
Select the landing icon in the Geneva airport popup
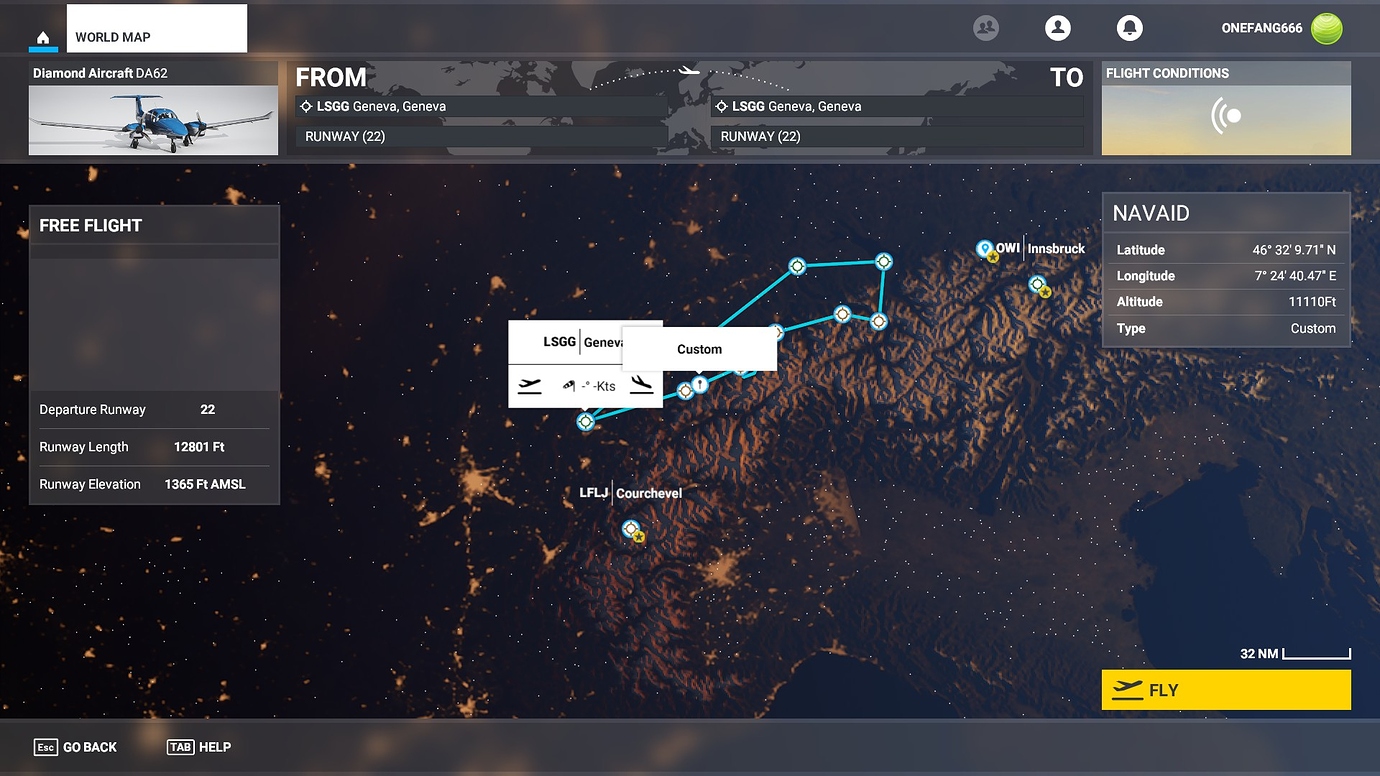point(643,386)
